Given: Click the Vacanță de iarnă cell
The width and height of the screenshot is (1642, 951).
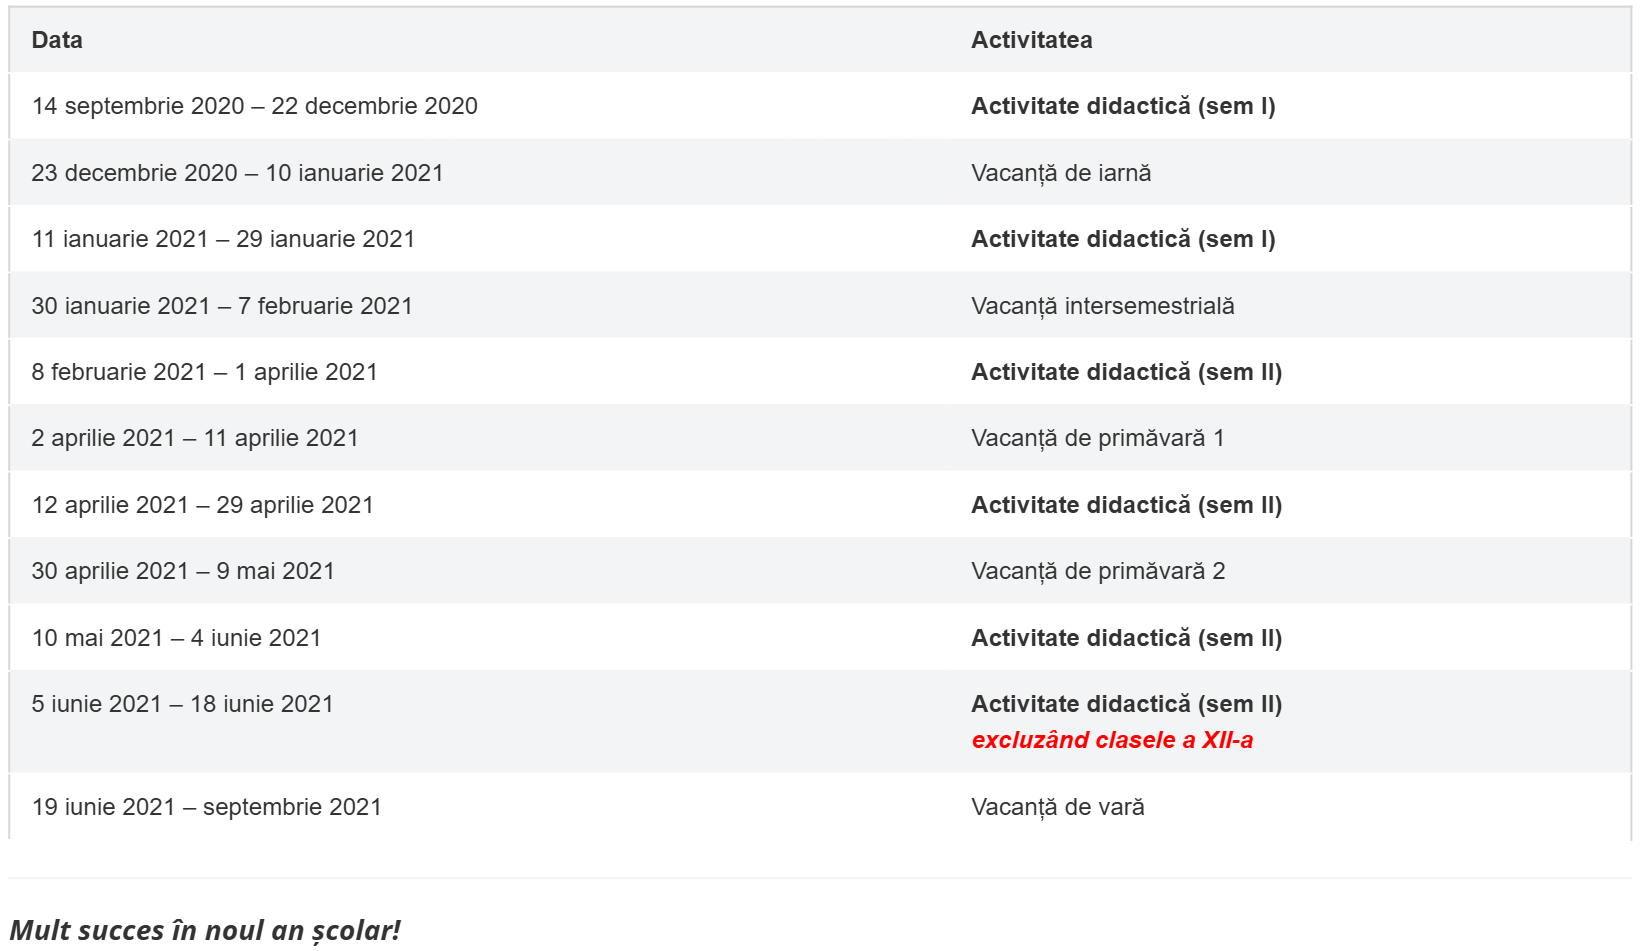Looking at the screenshot, I should pyautogui.click(x=1060, y=173).
